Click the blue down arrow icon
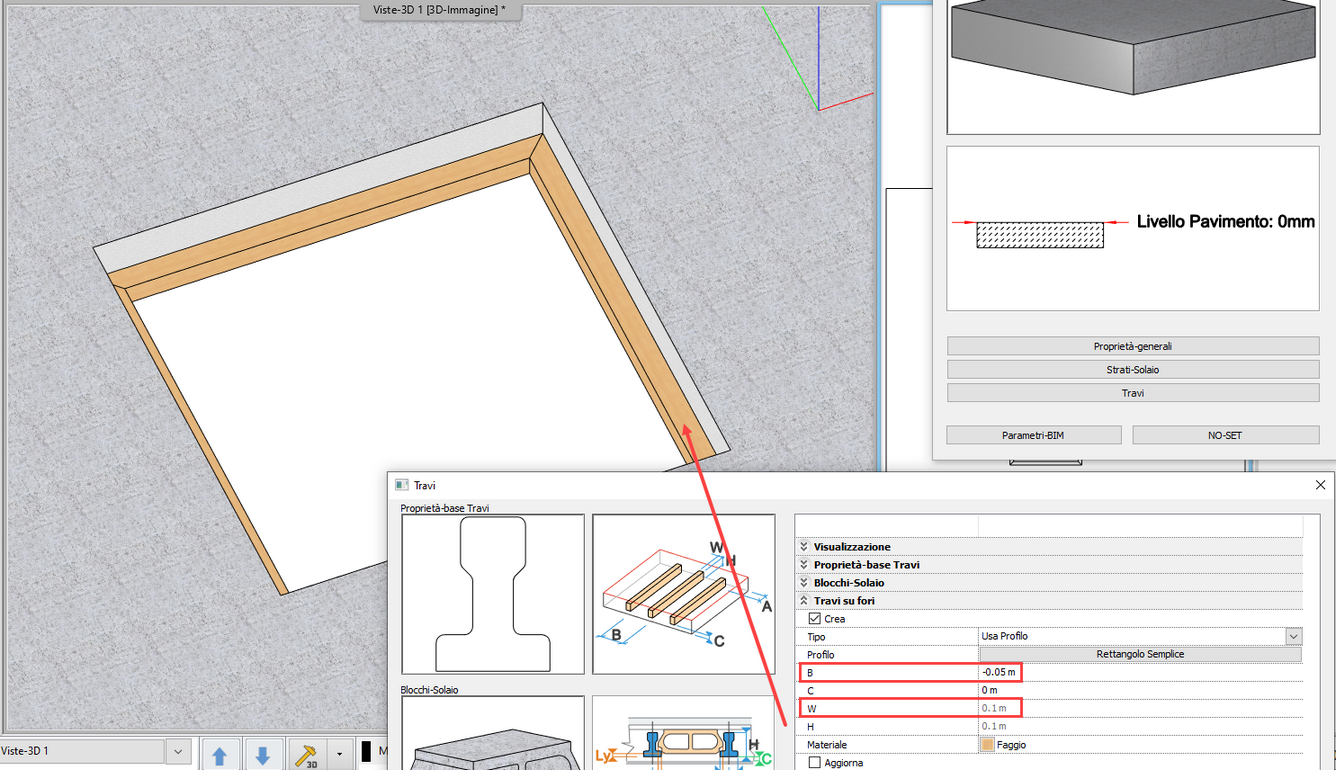This screenshot has width=1336, height=770. click(x=263, y=754)
